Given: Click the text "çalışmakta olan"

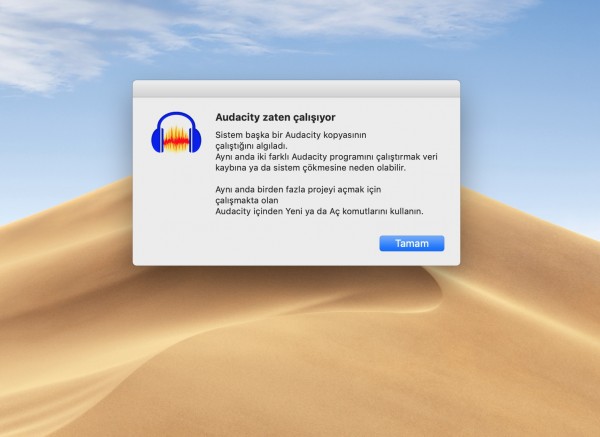Looking at the screenshot, I should [x=247, y=201].
